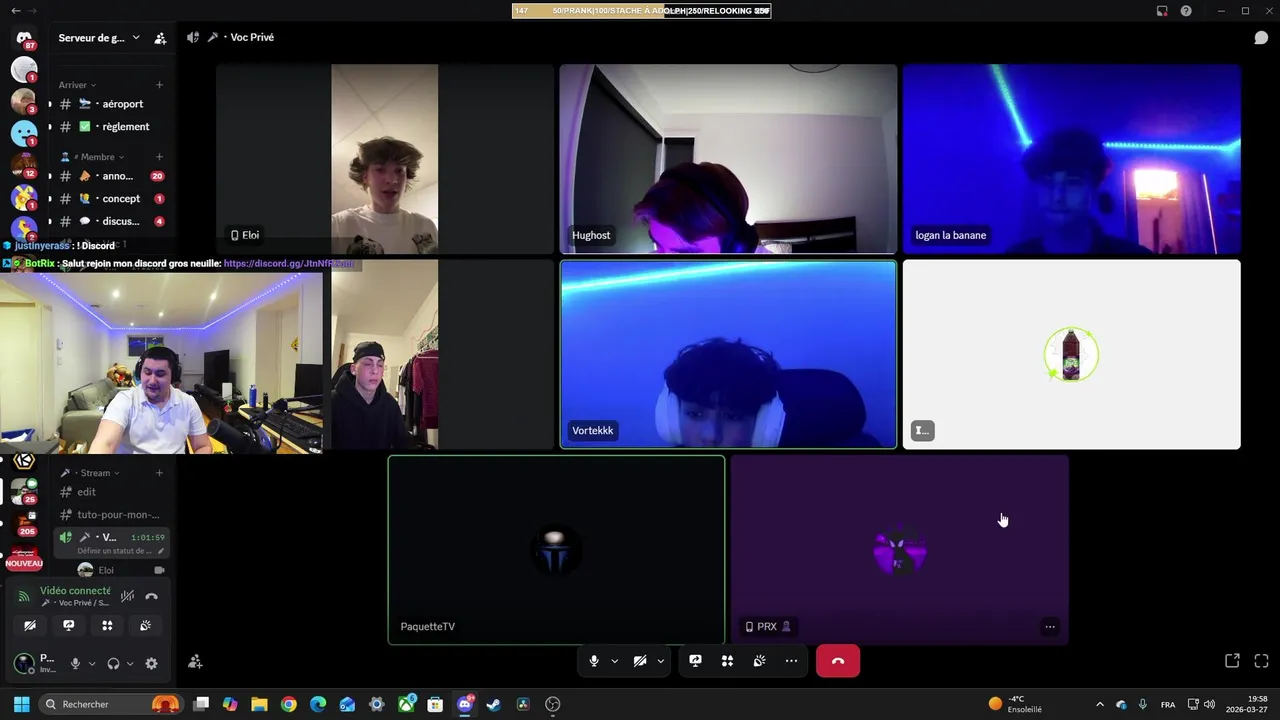Edit the voice channel status pencil
The width and height of the screenshot is (1280, 720).
pos(161,551)
